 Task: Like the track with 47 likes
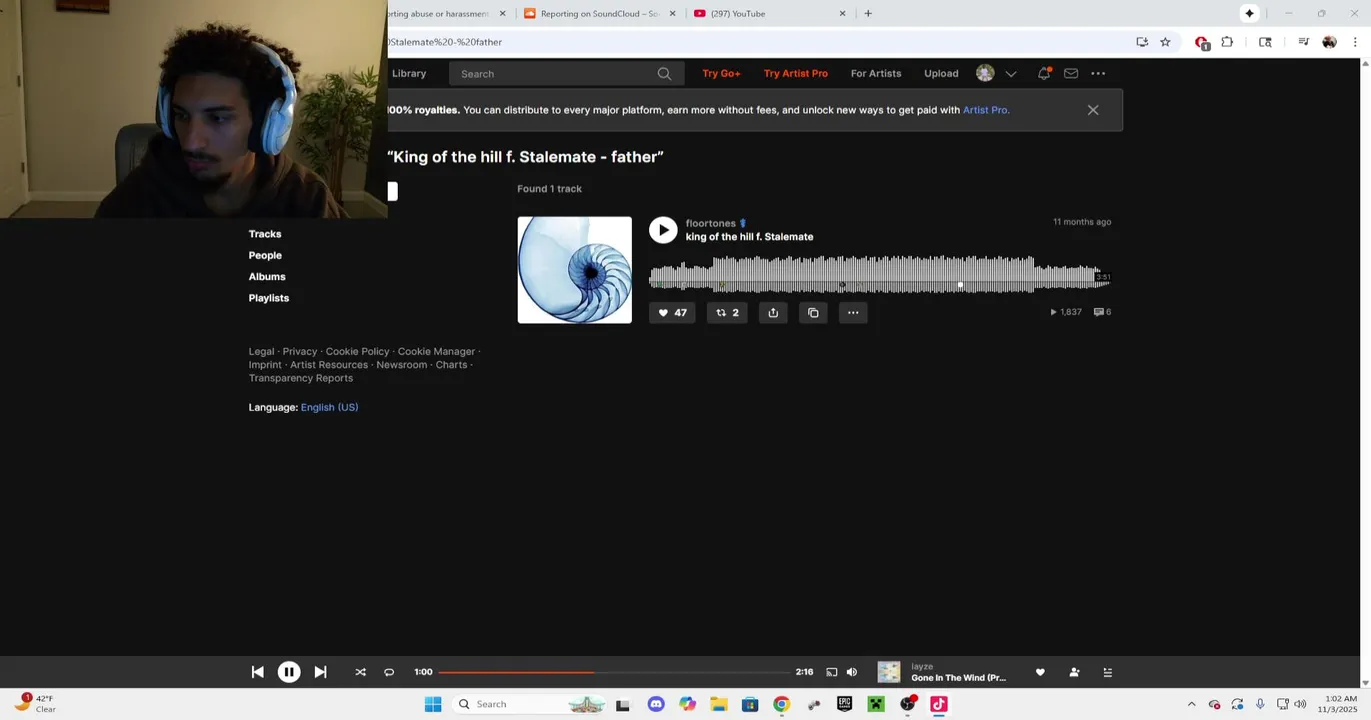(672, 313)
